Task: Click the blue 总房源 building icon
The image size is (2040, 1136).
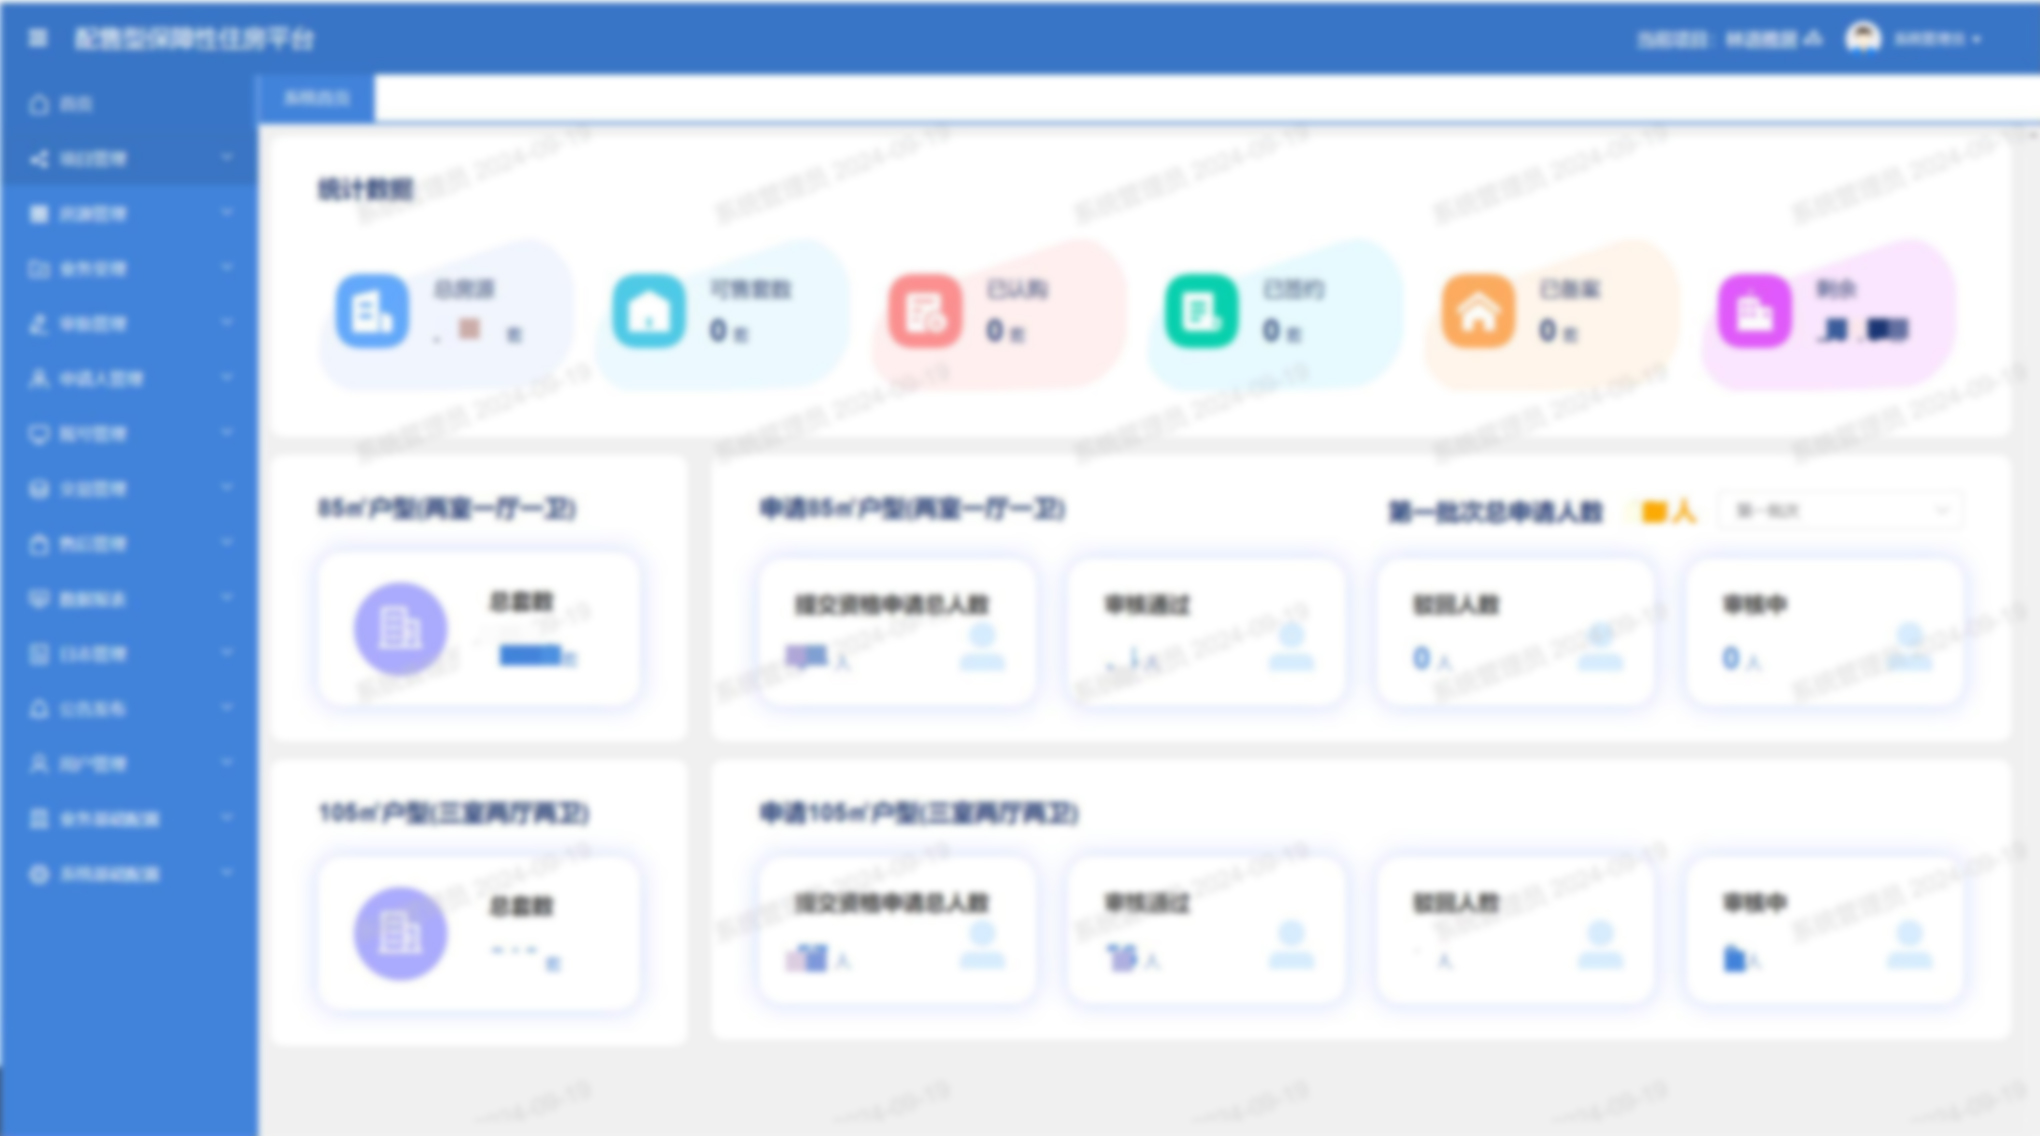Action: 372,311
